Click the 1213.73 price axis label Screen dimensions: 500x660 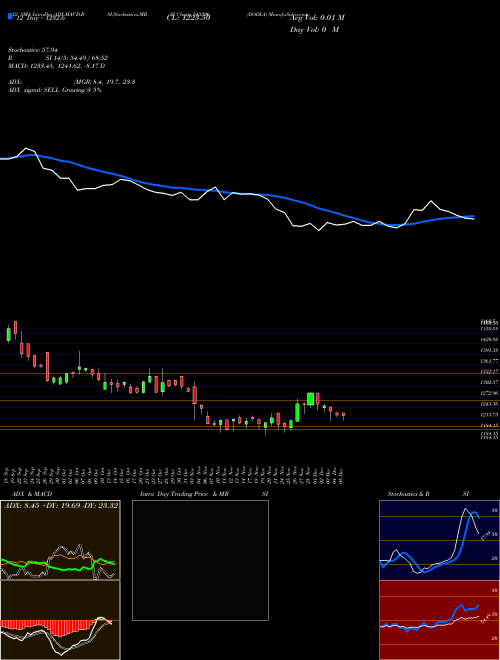click(x=490, y=415)
